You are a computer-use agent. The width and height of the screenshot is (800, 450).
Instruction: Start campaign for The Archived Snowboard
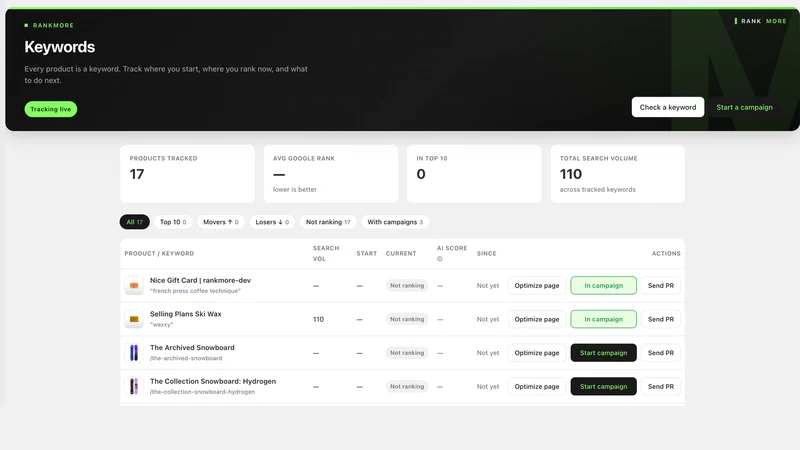[x=604, y=353]
